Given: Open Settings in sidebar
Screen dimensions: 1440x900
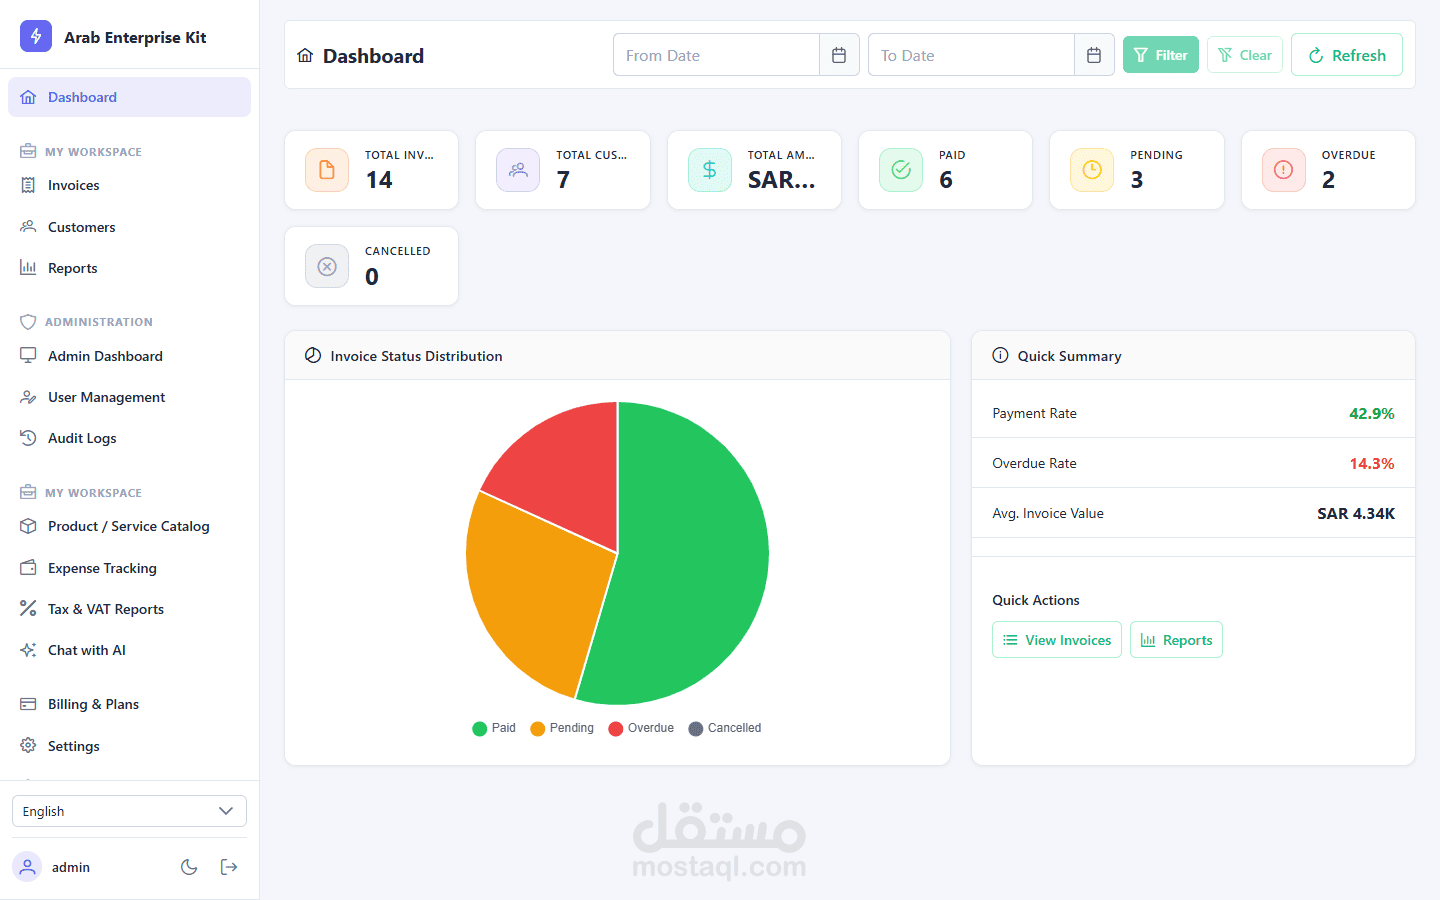Looking at the screenshot, I should click(x=129, y=746).
